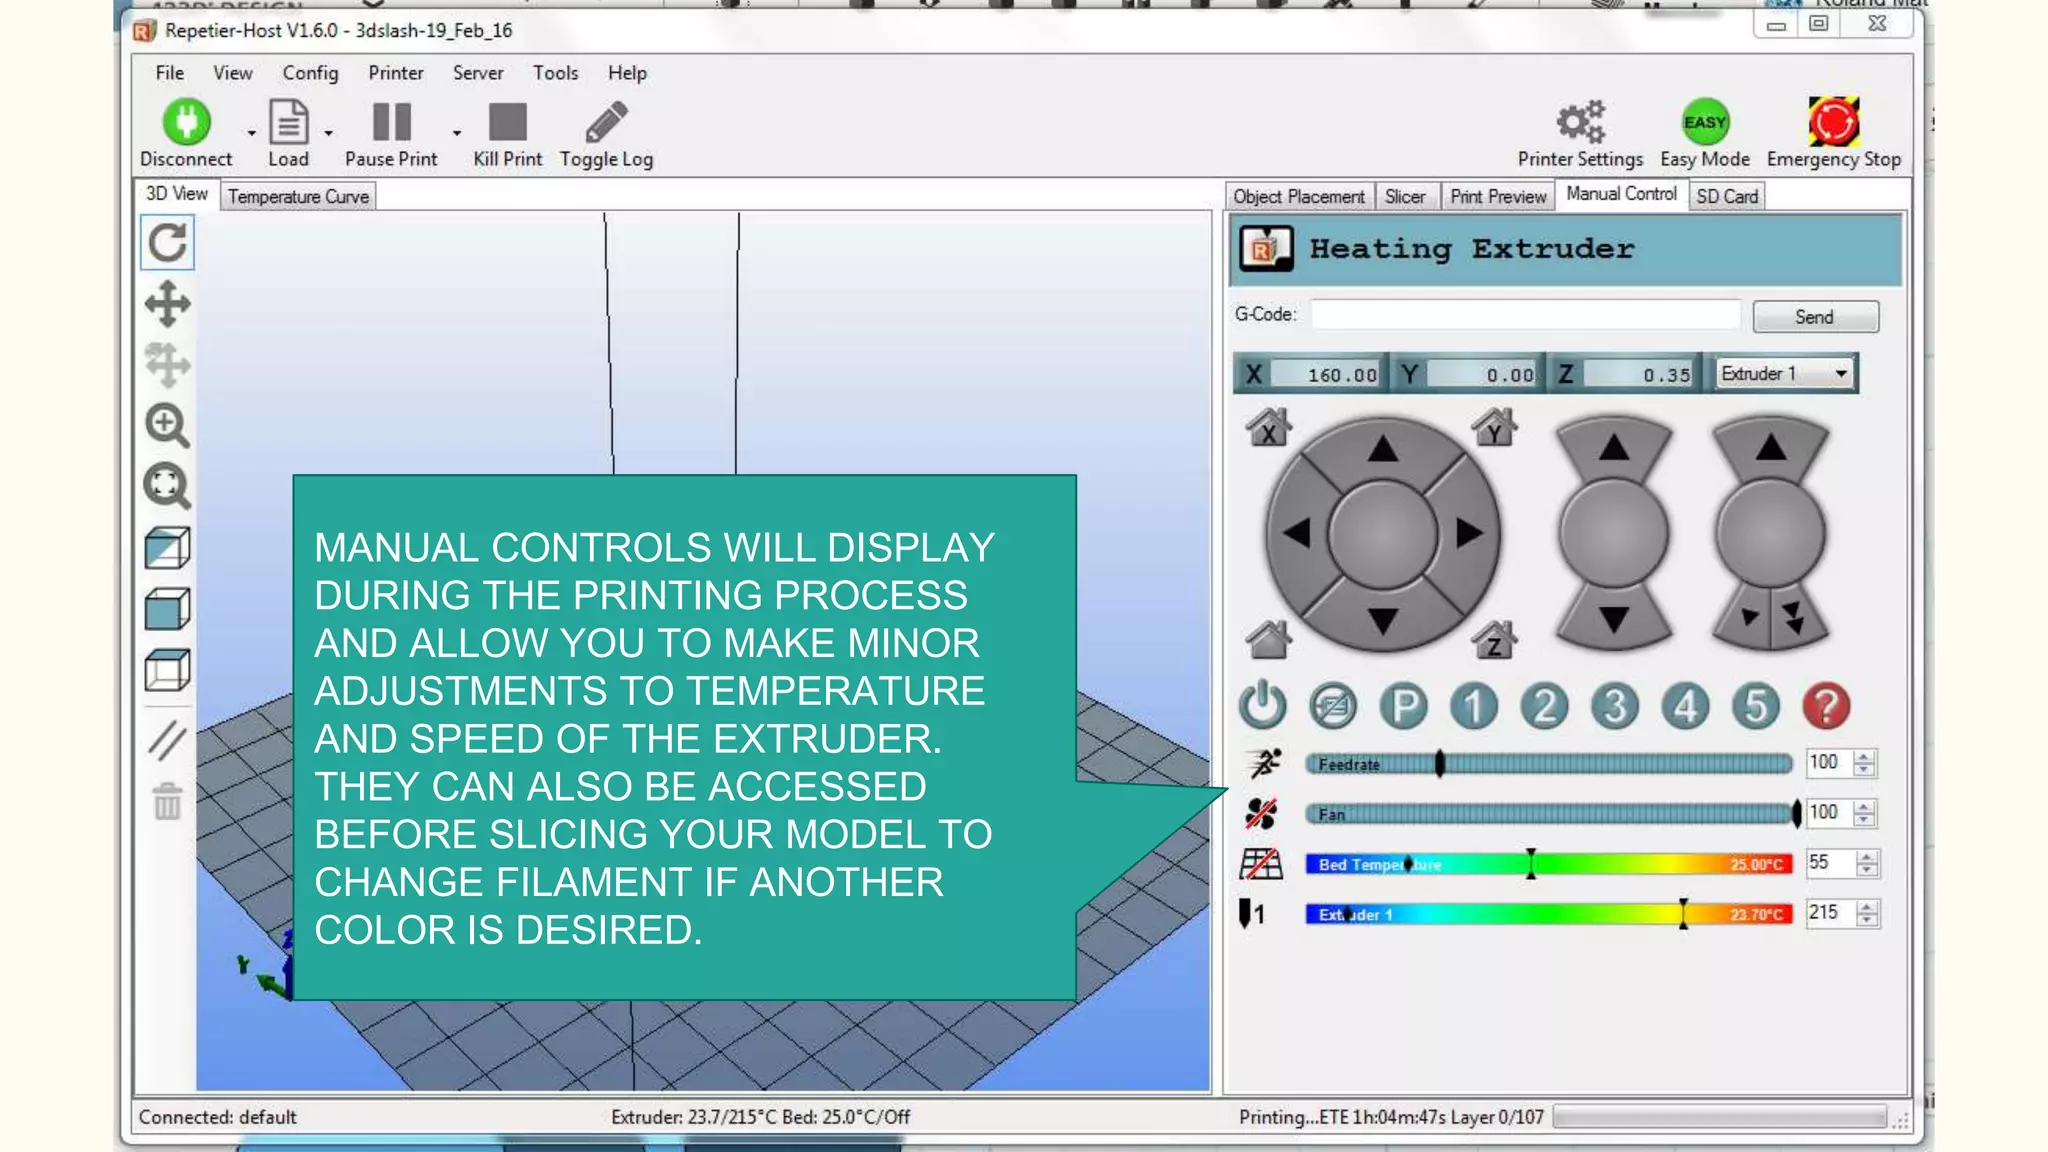Open the SD Card tab
Image resolution: width=2048 pixels, height=1152 pixels.
coord(1727,196)
